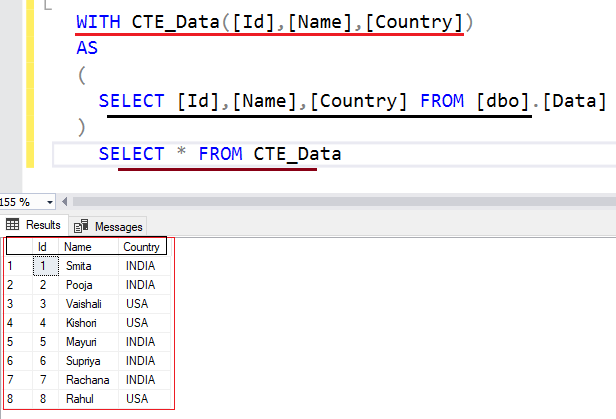Click the Messages tab icon
This screenshot has width=616, height=419.
click(81, 226)
